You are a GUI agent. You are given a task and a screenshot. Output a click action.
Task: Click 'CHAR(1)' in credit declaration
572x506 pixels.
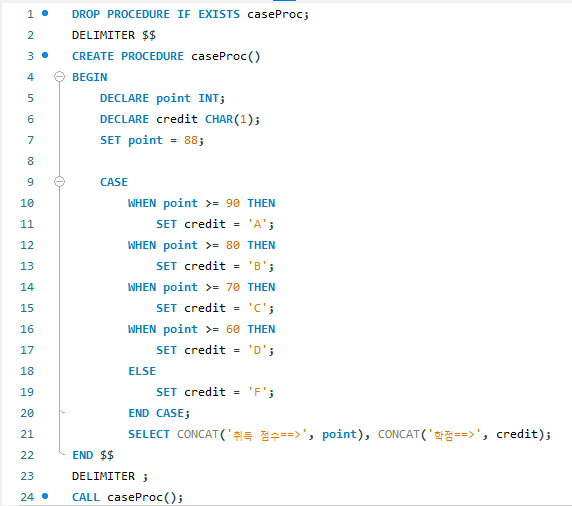[229, 119]
